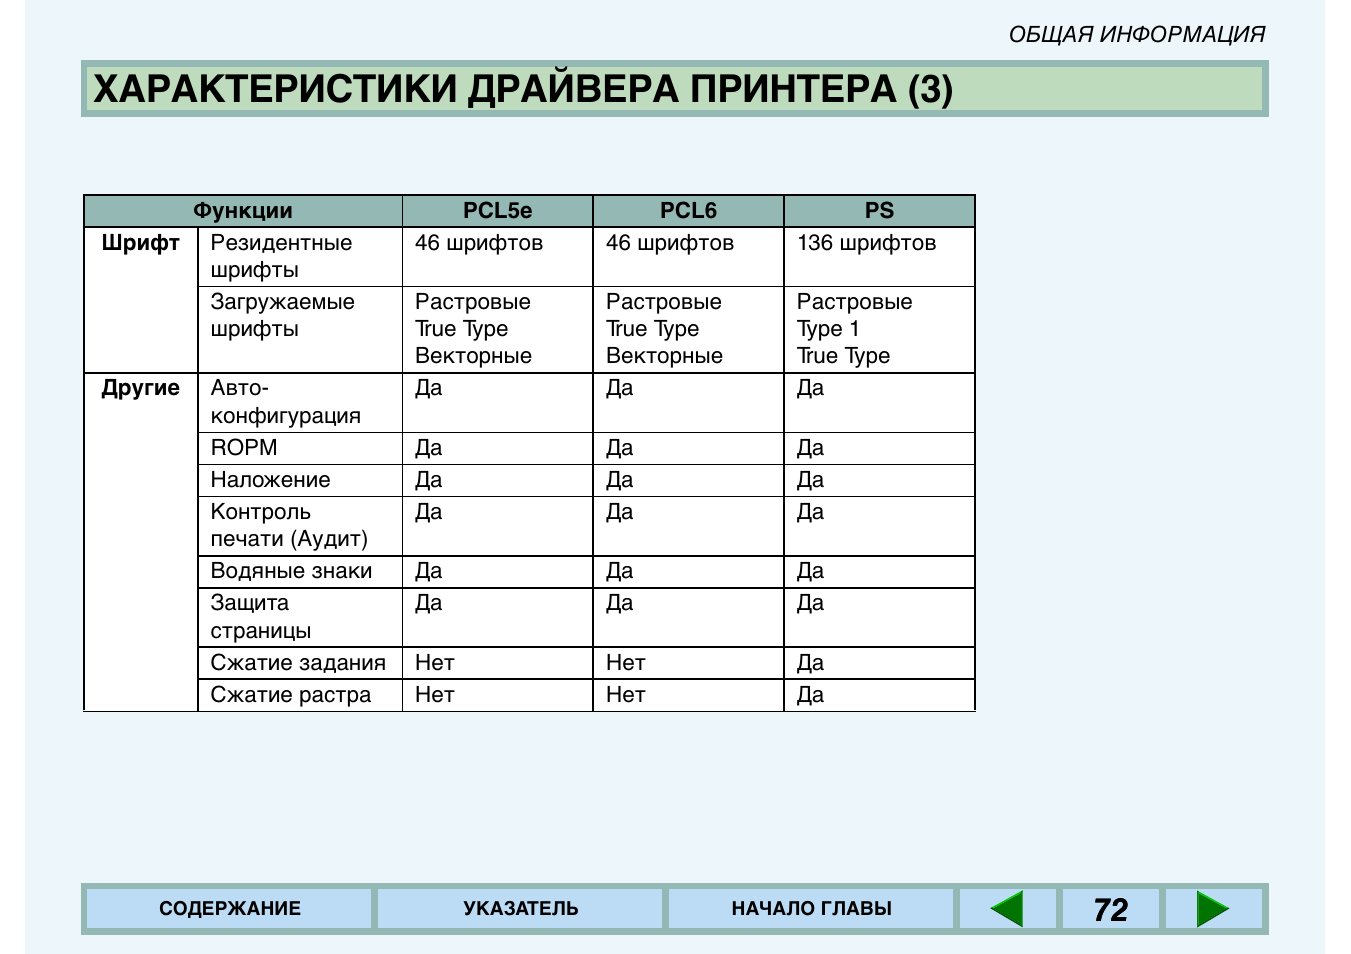Viewport: 1351px width, 954px height.
Task: Click the Шрифт row group label
Action: [141, 243]
